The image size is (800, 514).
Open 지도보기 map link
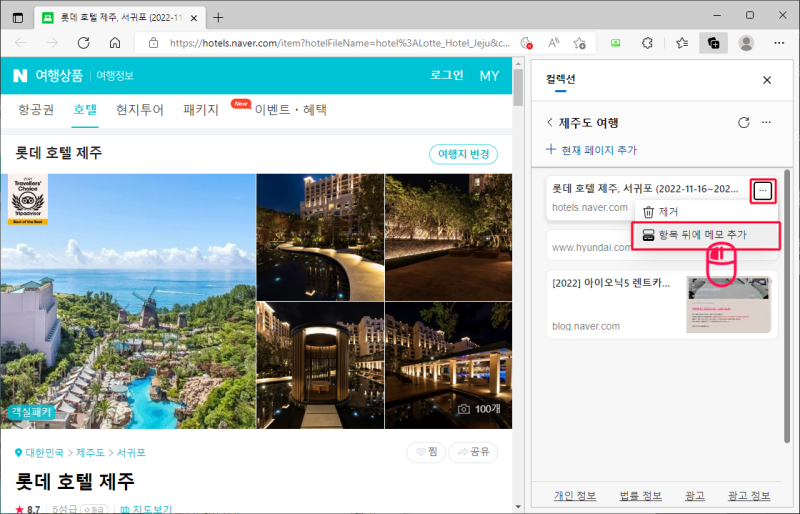coord(146,509)
